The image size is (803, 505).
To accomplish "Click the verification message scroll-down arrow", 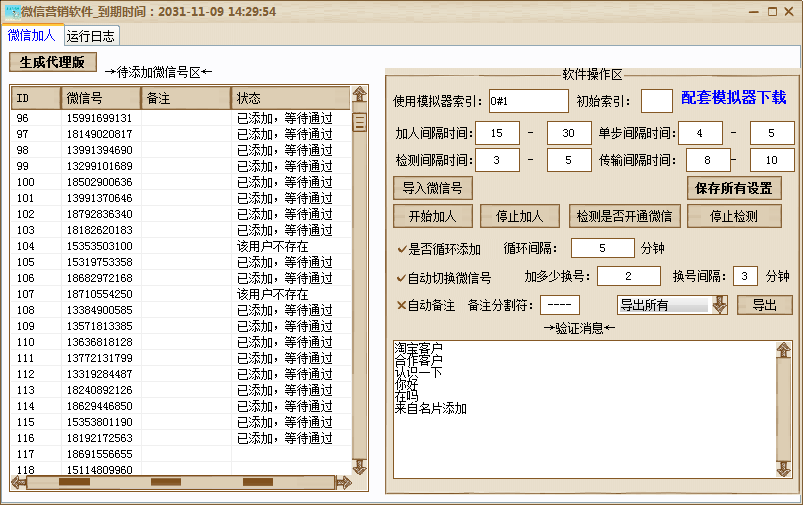I will tap(784, 468).
